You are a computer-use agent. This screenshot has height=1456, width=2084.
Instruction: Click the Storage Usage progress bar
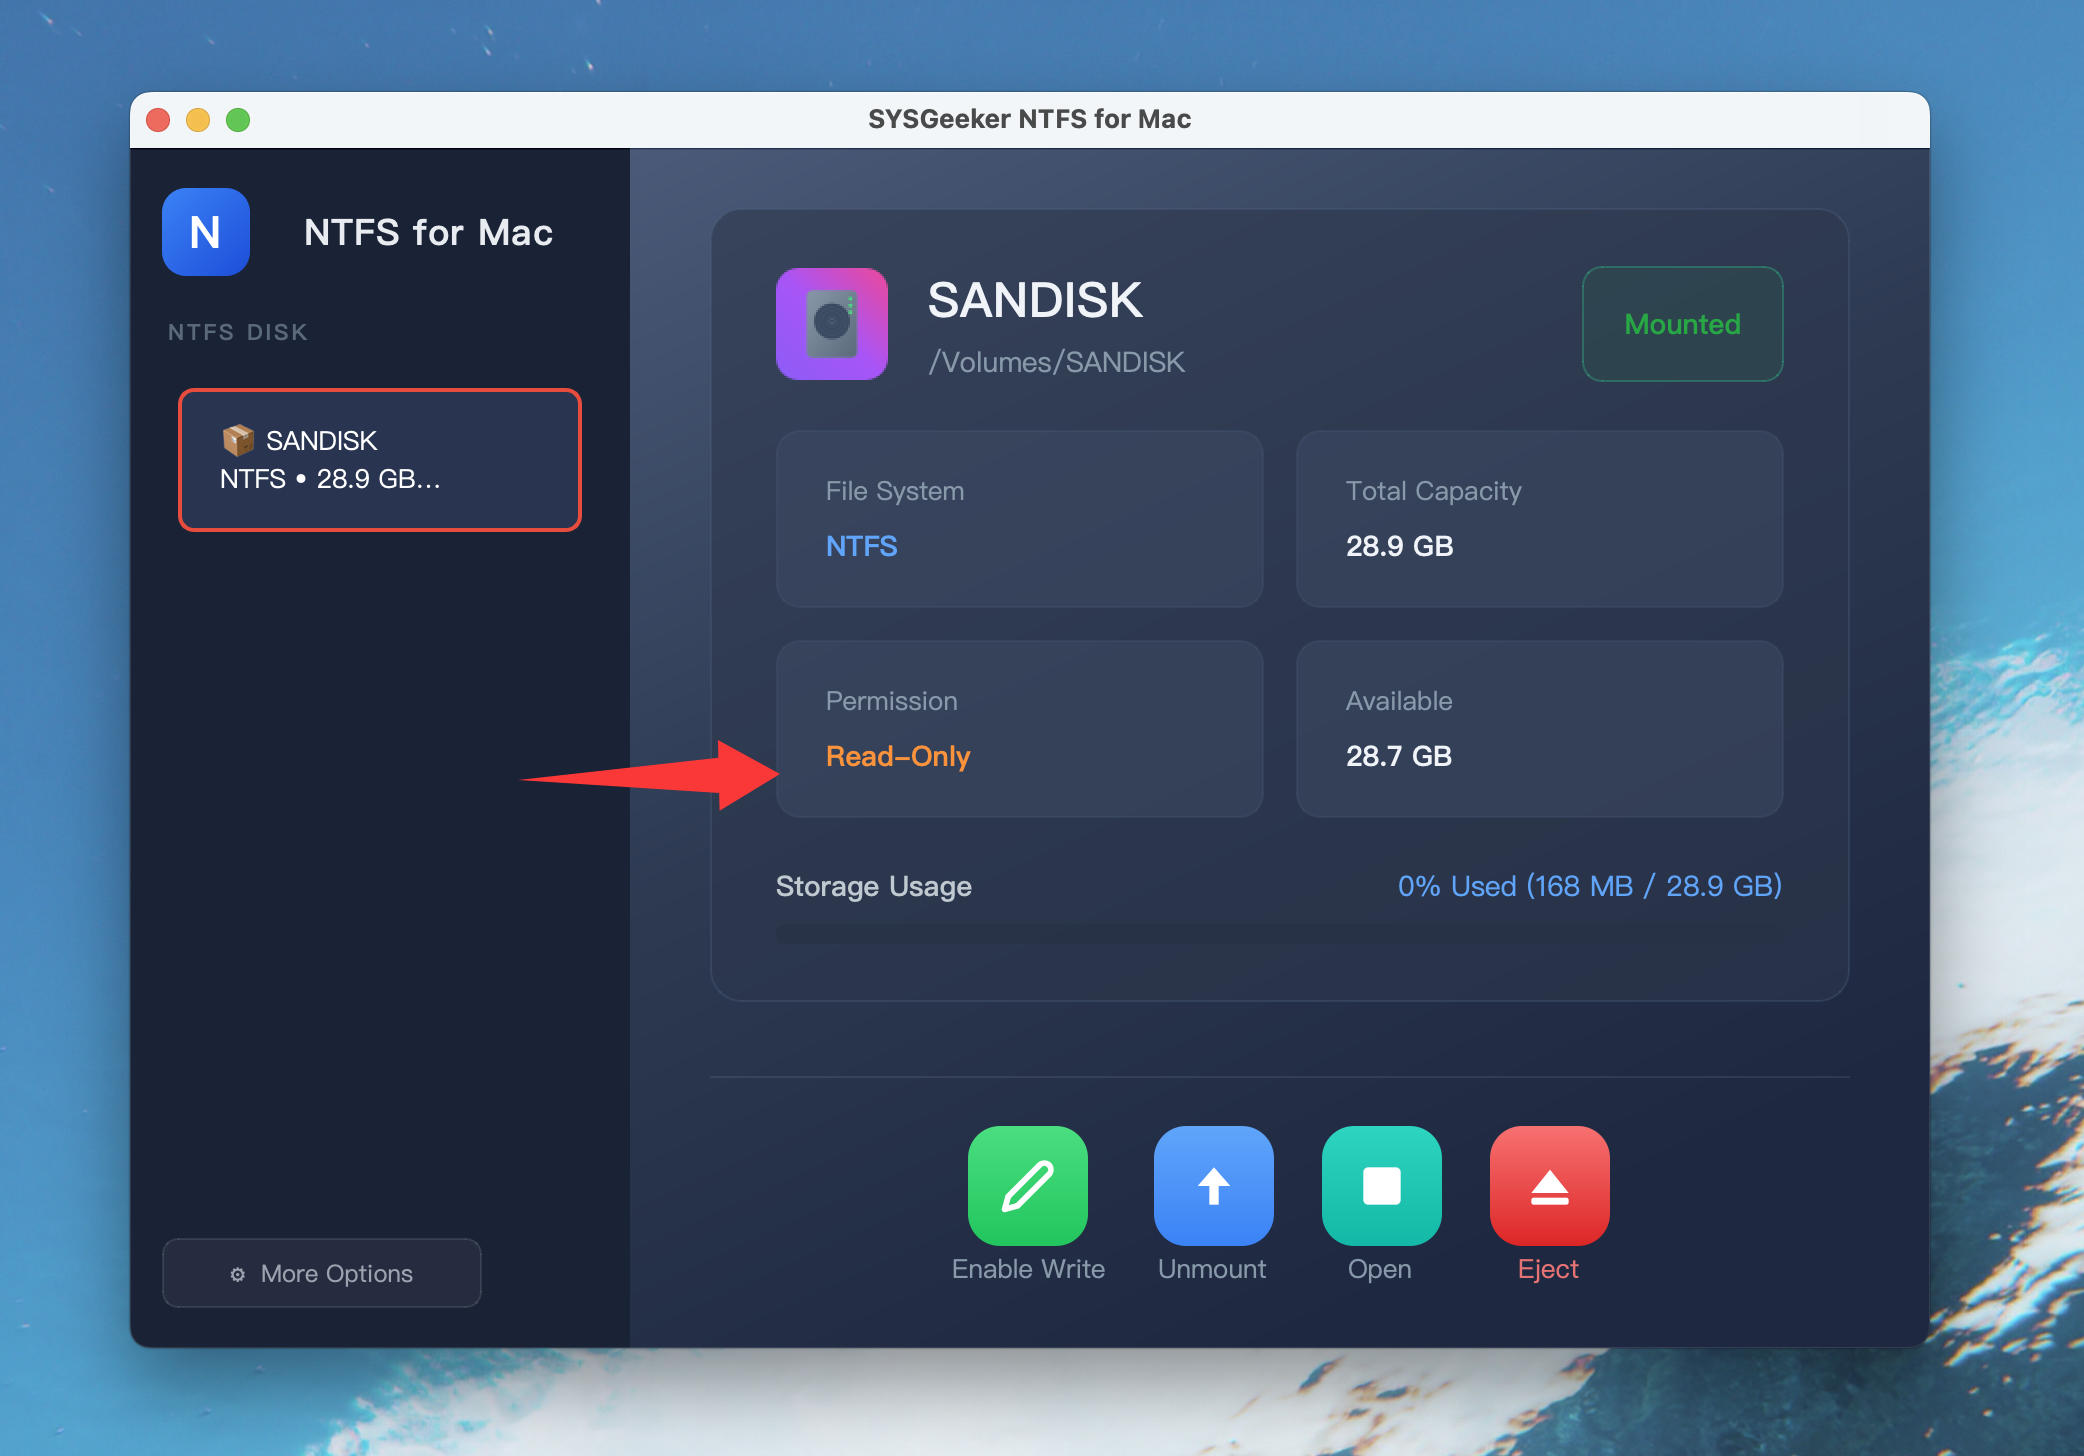tap(1278, 934)
